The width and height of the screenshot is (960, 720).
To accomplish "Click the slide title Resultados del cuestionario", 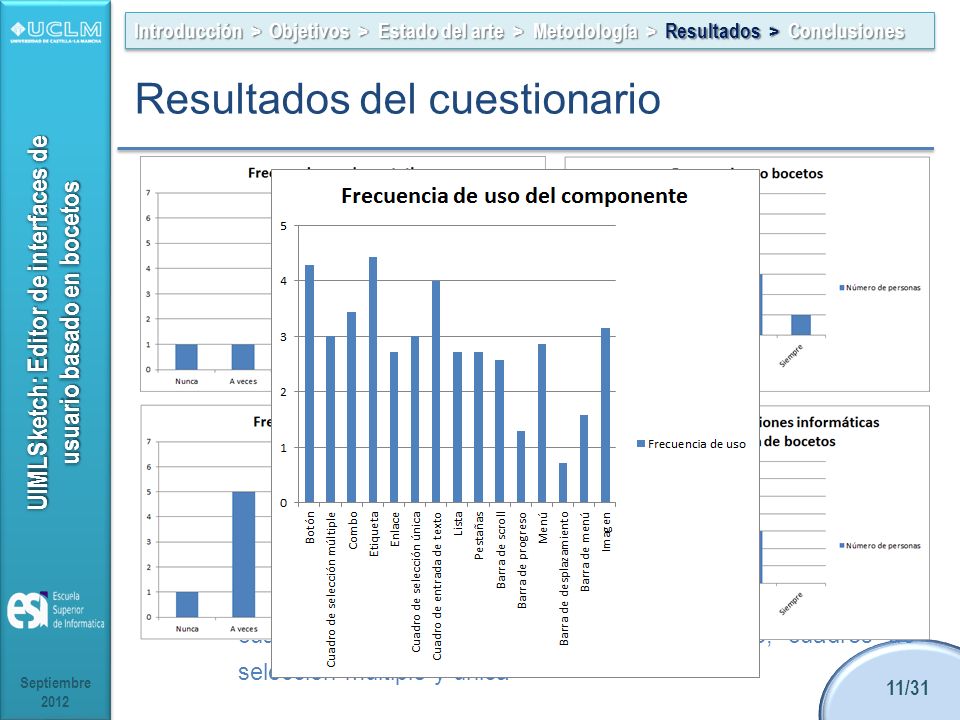I will point(398,99).
